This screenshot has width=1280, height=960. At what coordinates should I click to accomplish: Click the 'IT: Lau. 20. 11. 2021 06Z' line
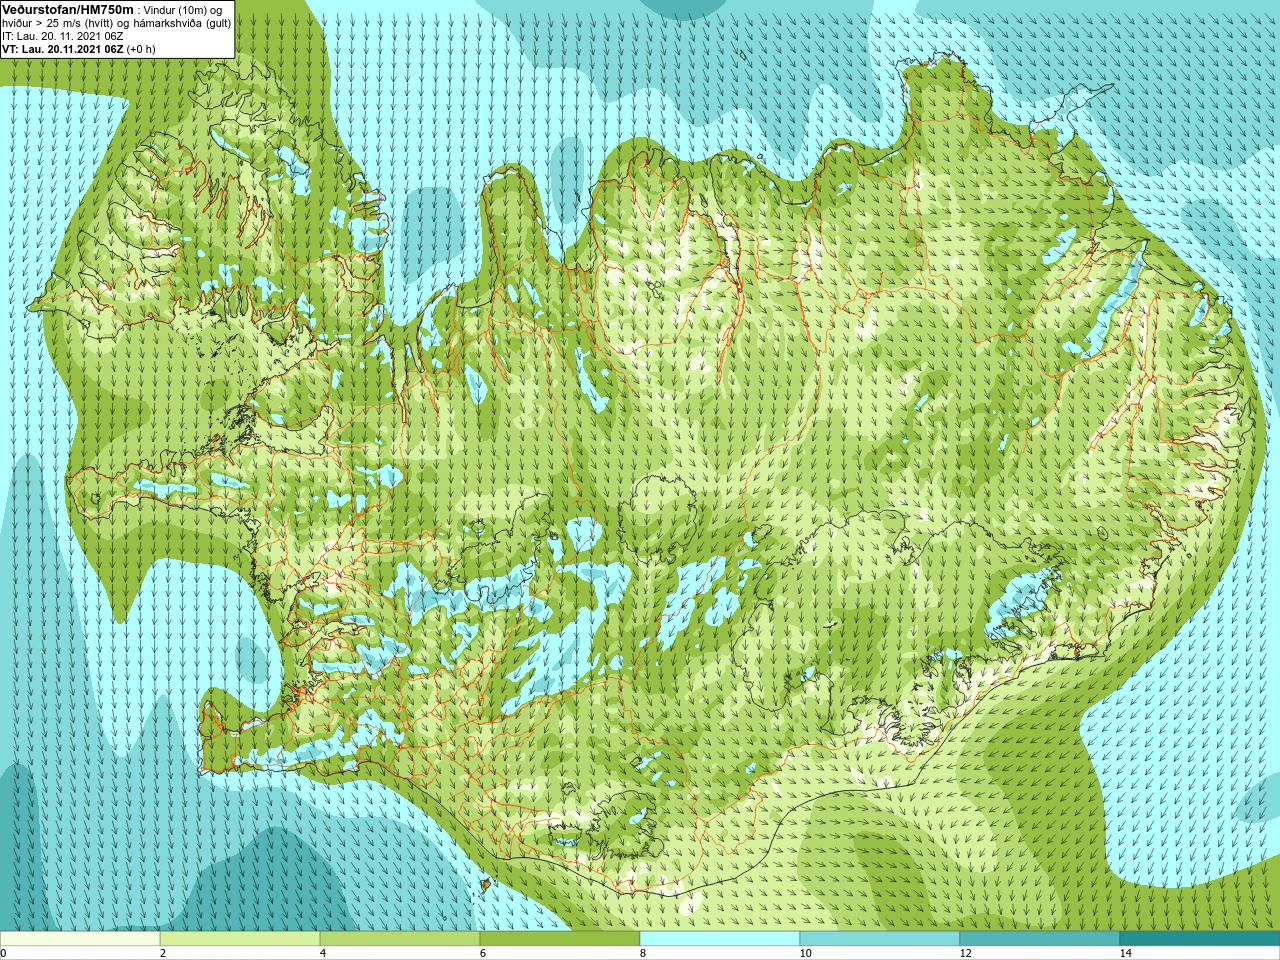[x=63, y=35]
